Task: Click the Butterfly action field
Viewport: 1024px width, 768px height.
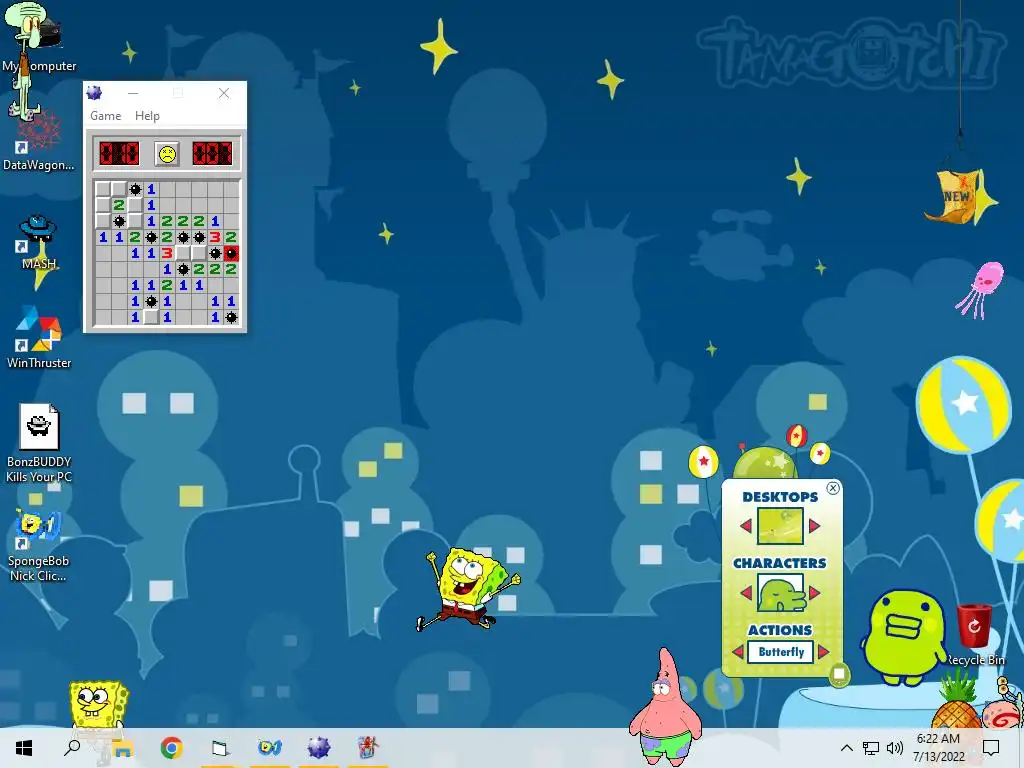Action: point(781,652)
